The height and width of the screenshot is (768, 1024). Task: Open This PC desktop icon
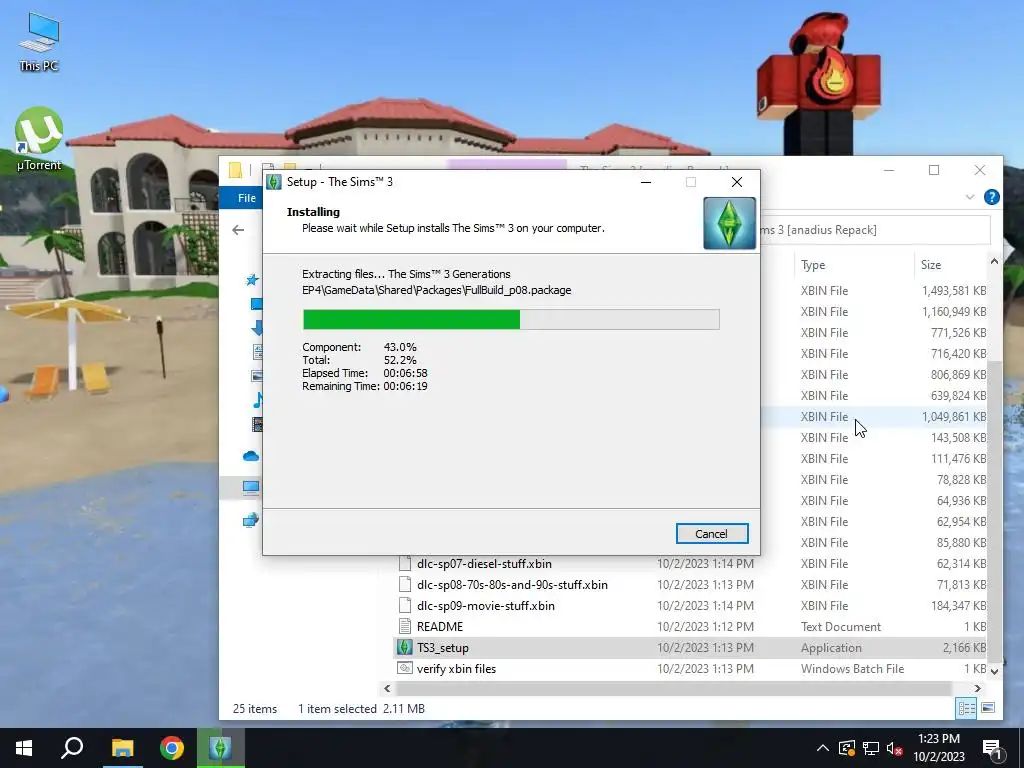click(39, 42)
